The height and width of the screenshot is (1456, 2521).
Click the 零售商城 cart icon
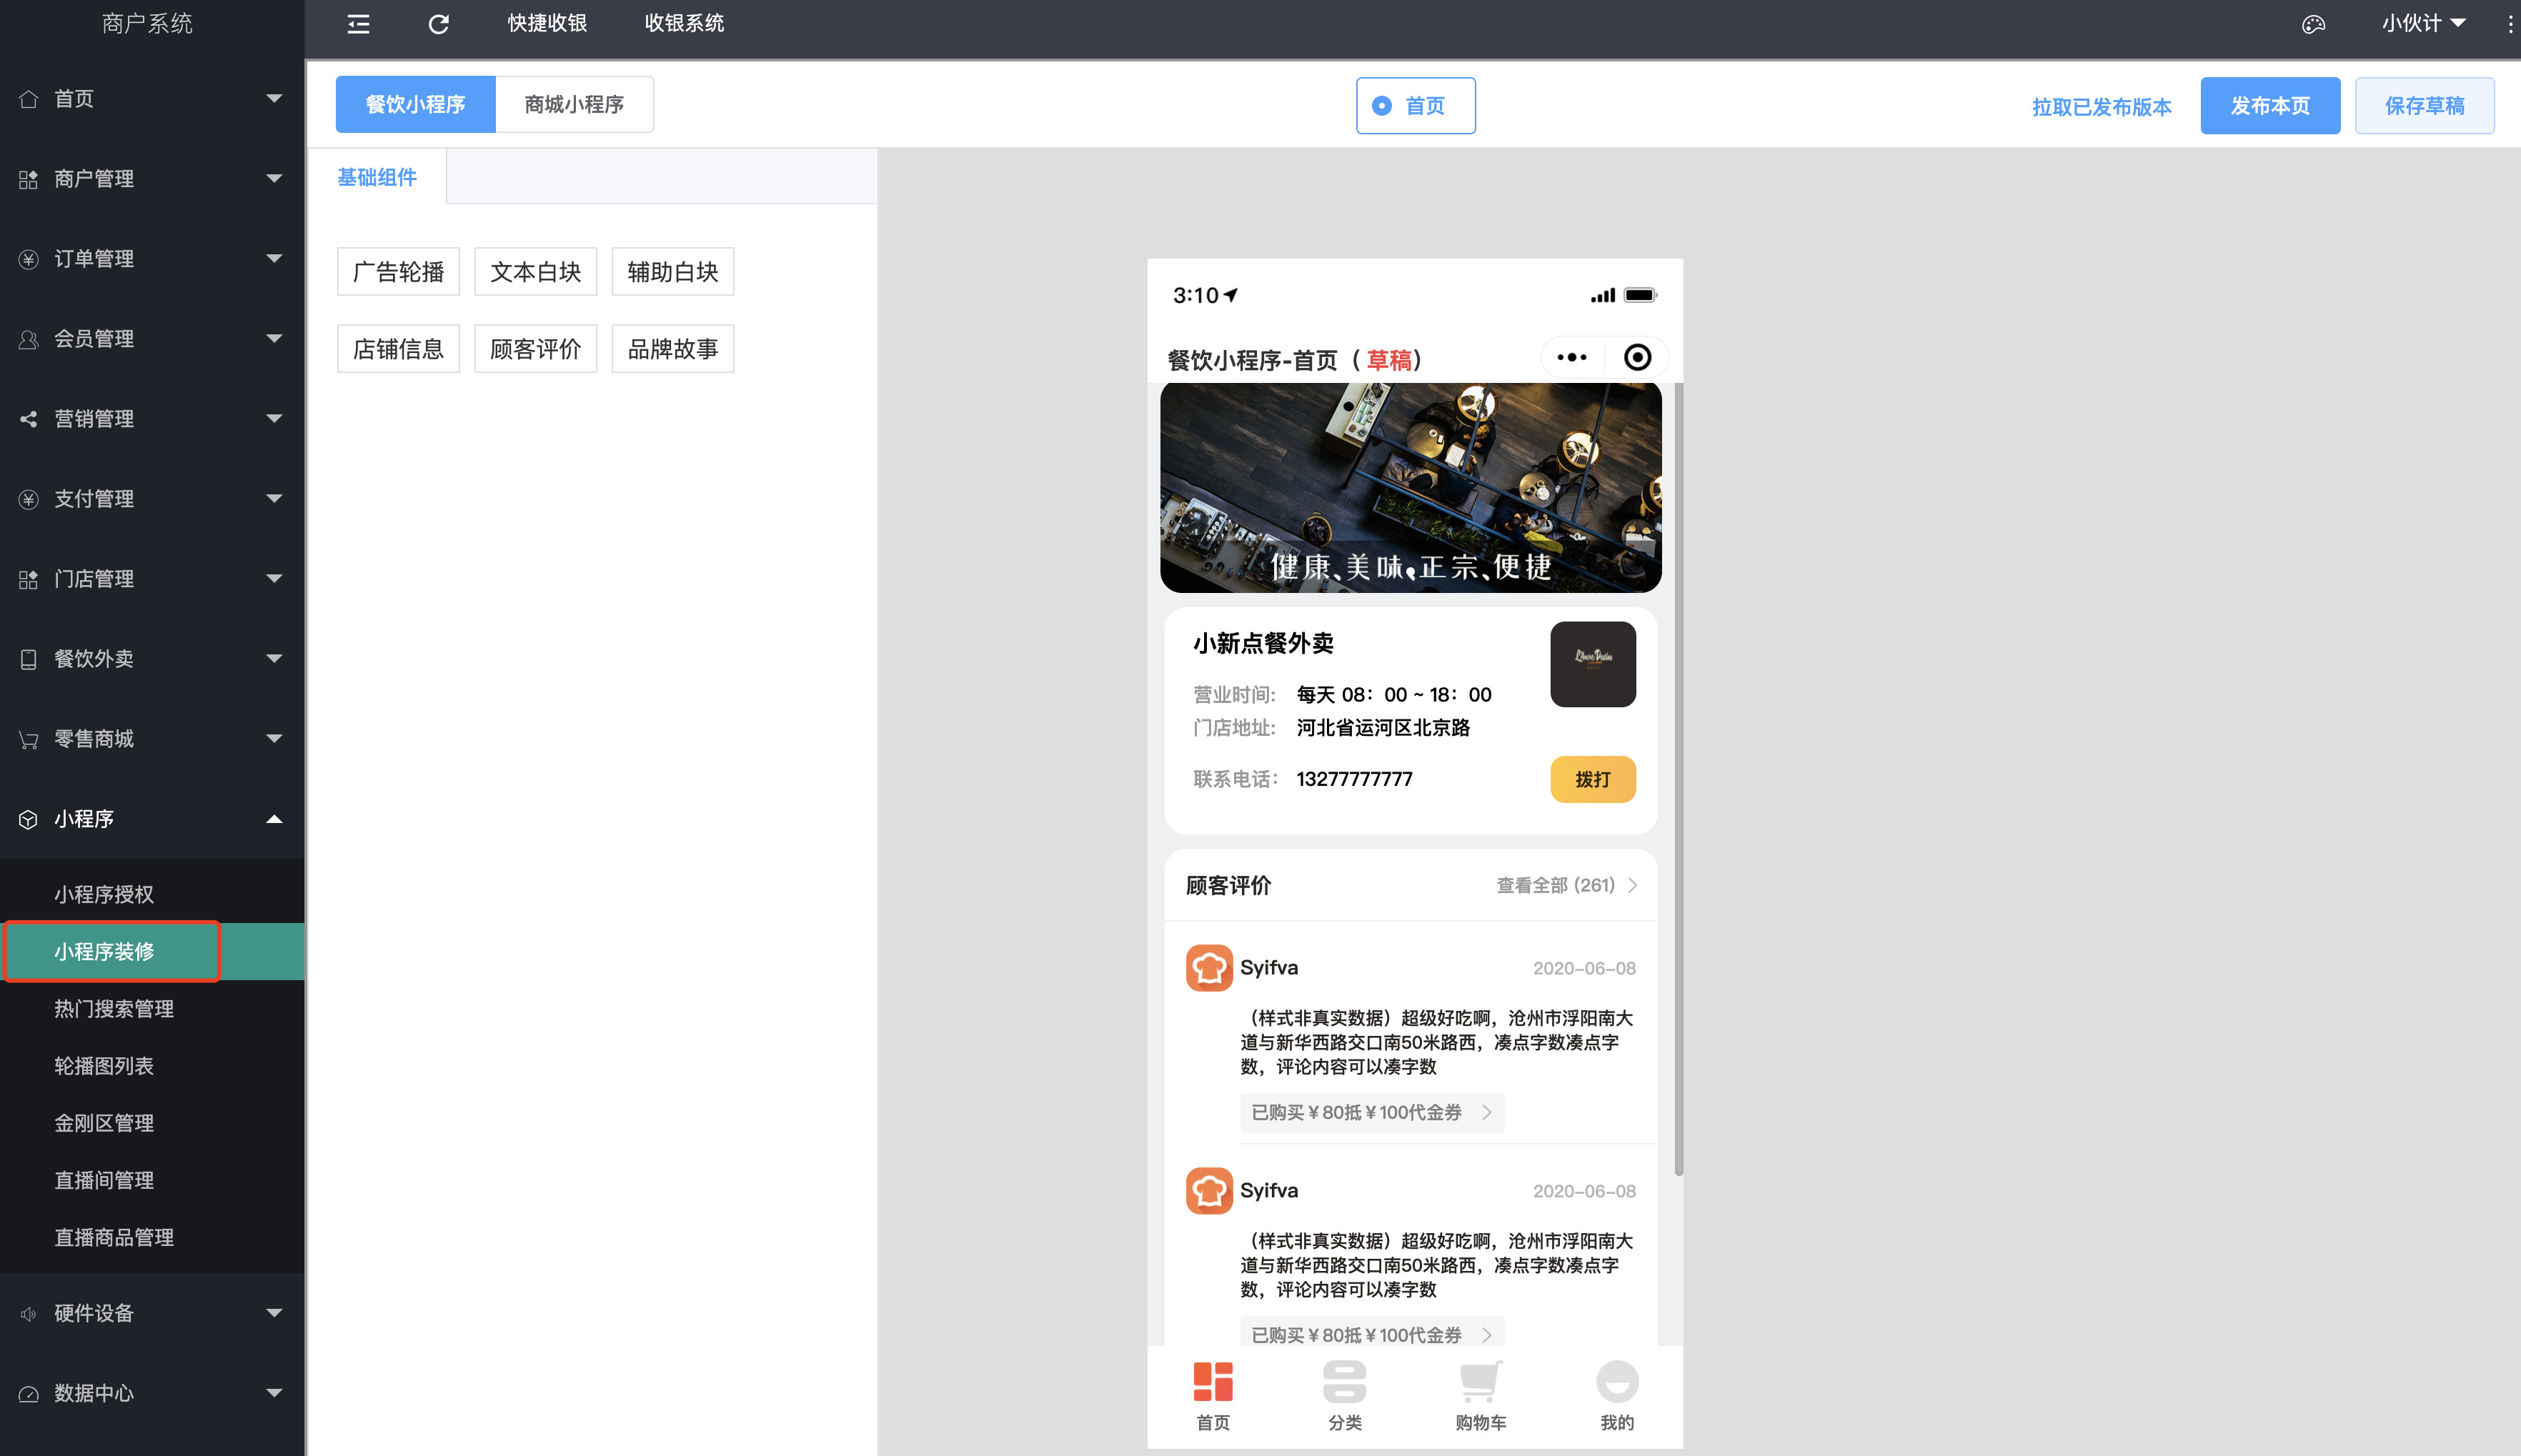click(x=28, y=739)
